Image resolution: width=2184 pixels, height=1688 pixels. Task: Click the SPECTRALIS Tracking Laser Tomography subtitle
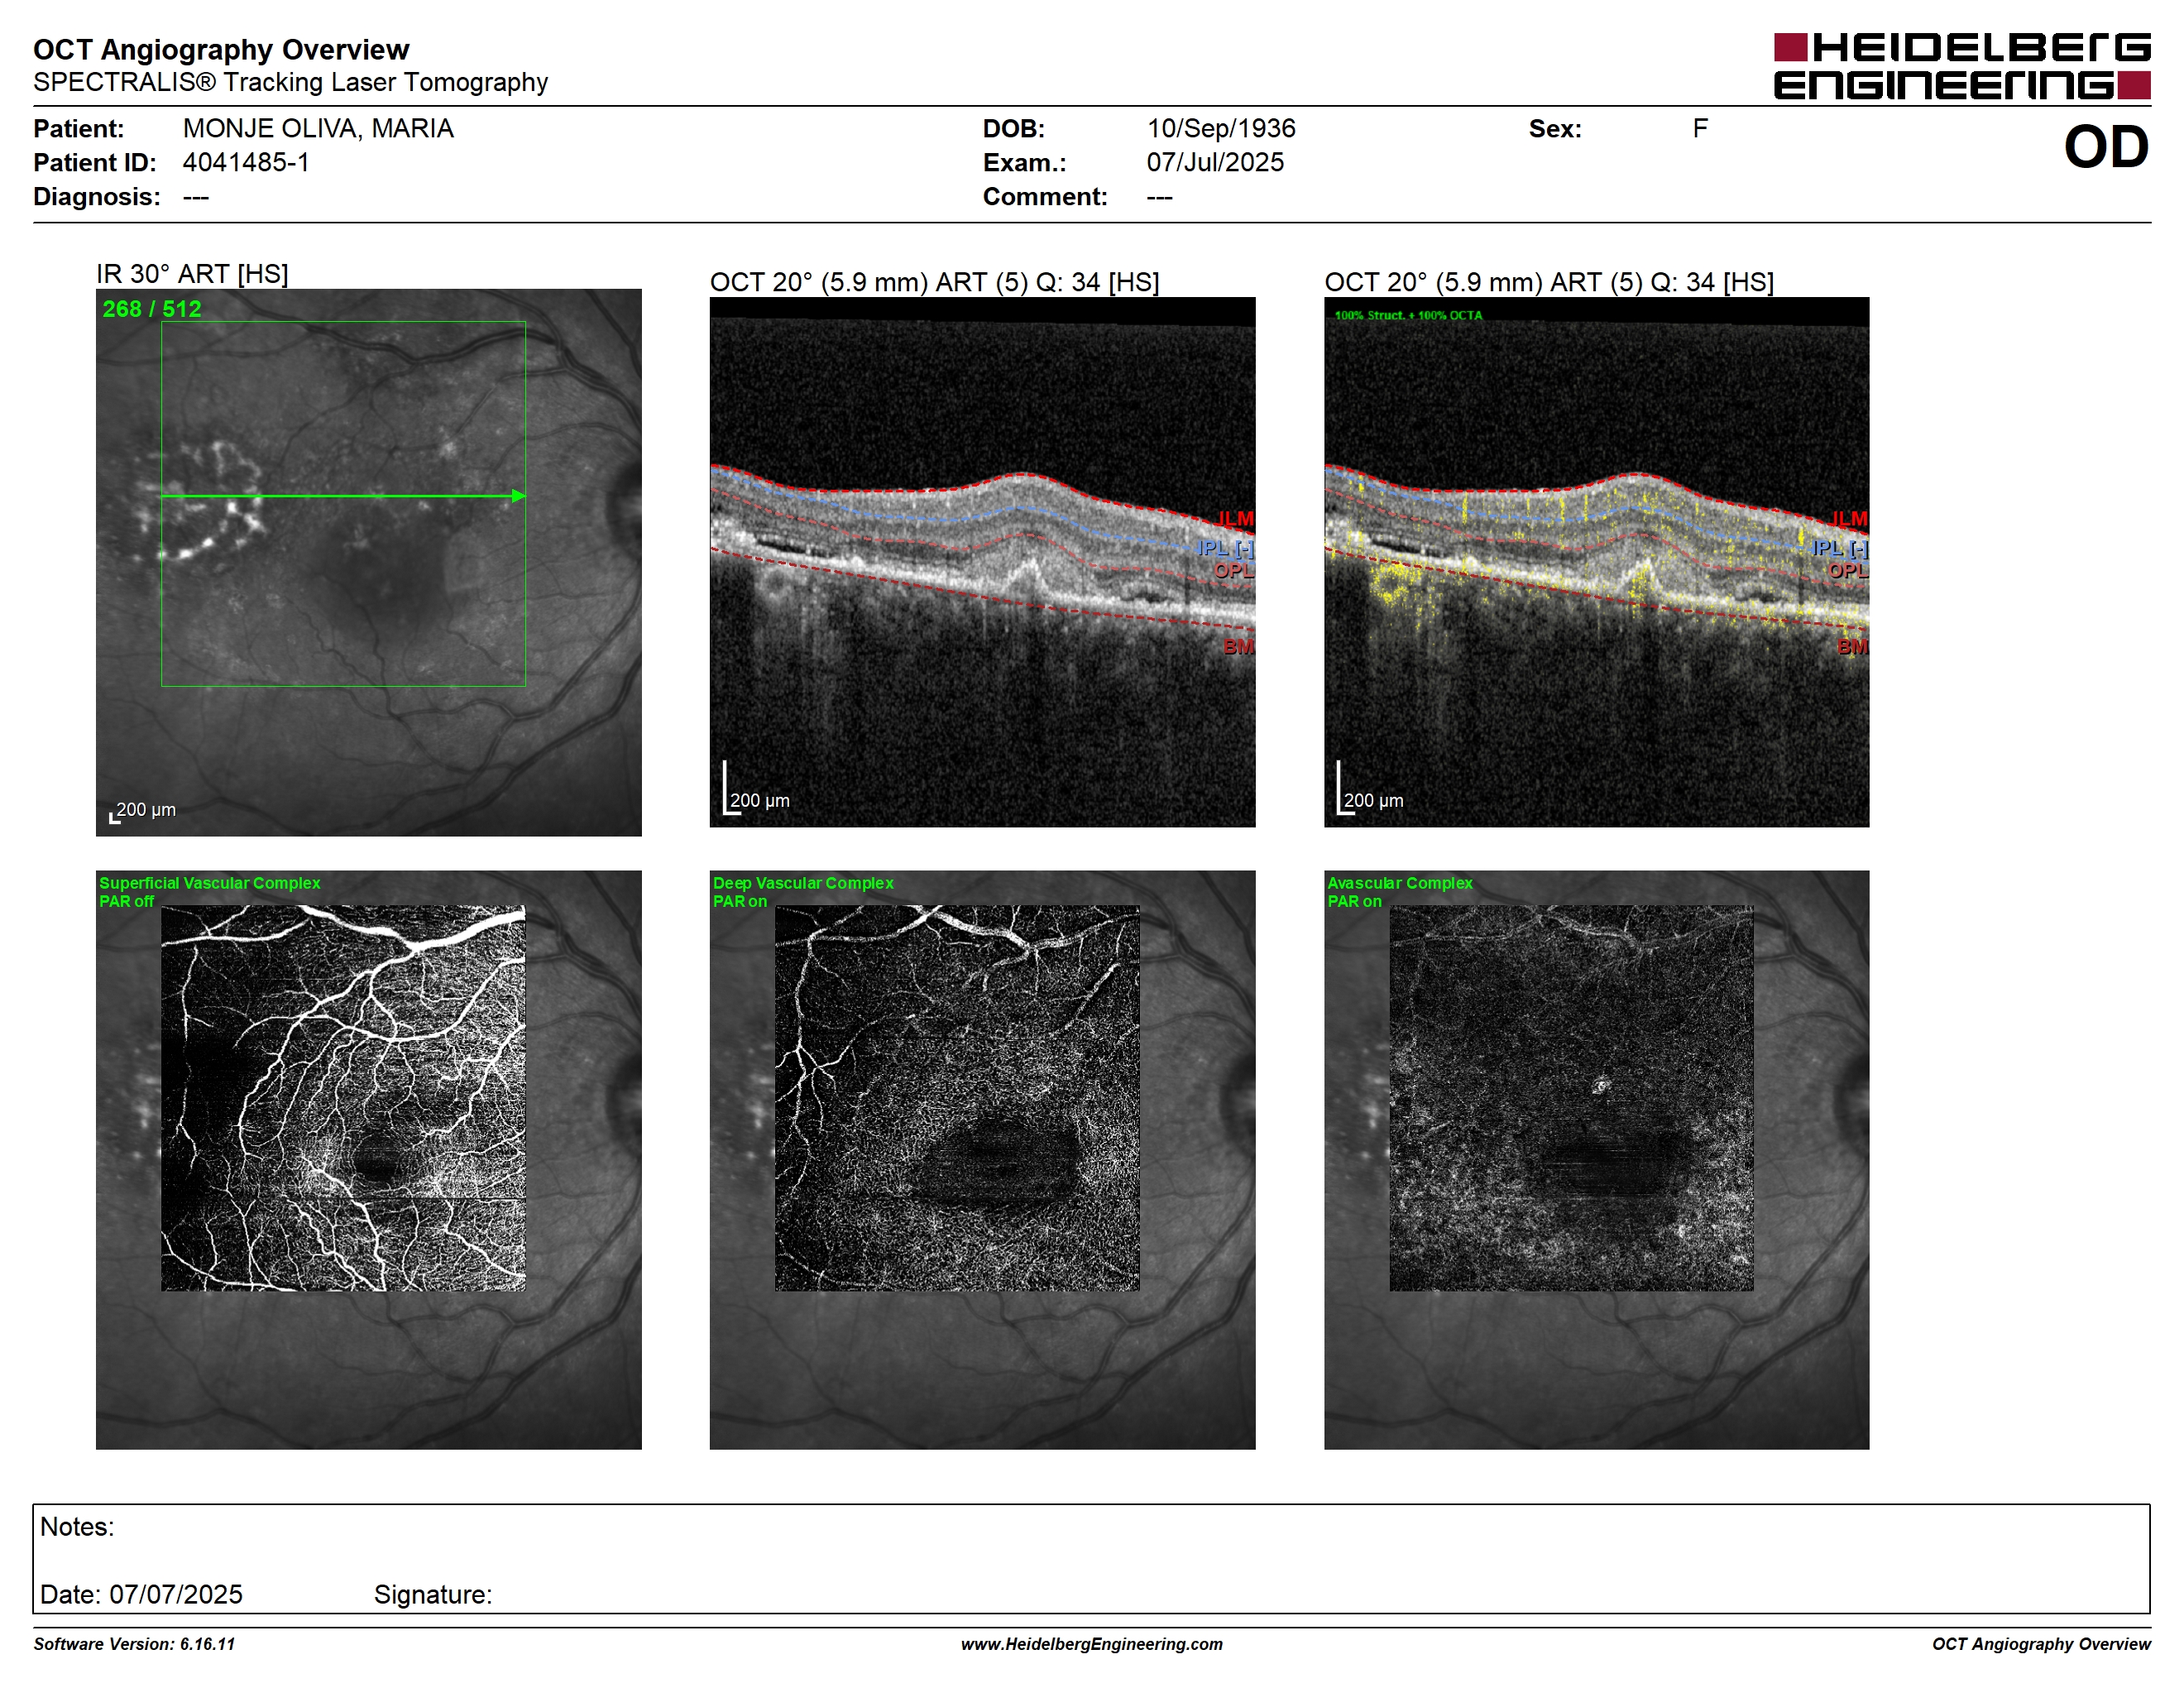click(290, 82)
